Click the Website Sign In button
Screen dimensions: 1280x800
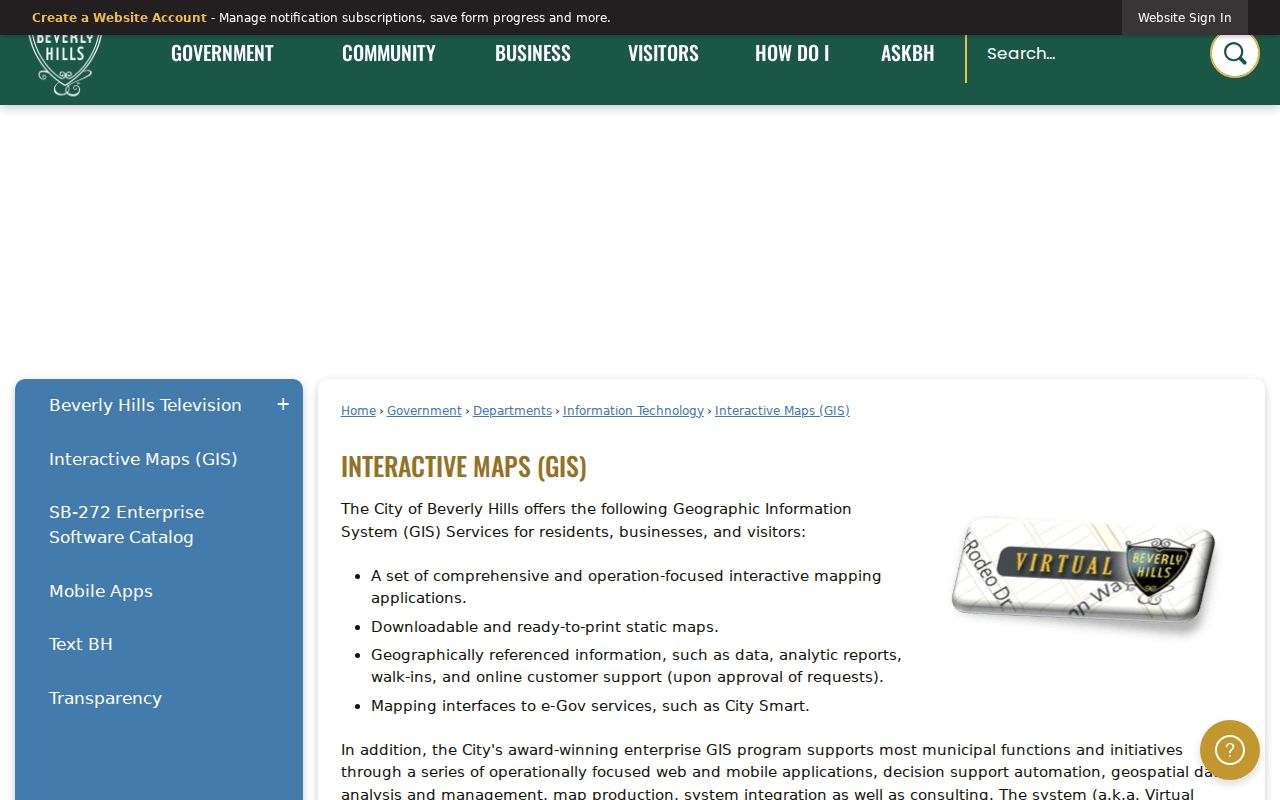1185,18
